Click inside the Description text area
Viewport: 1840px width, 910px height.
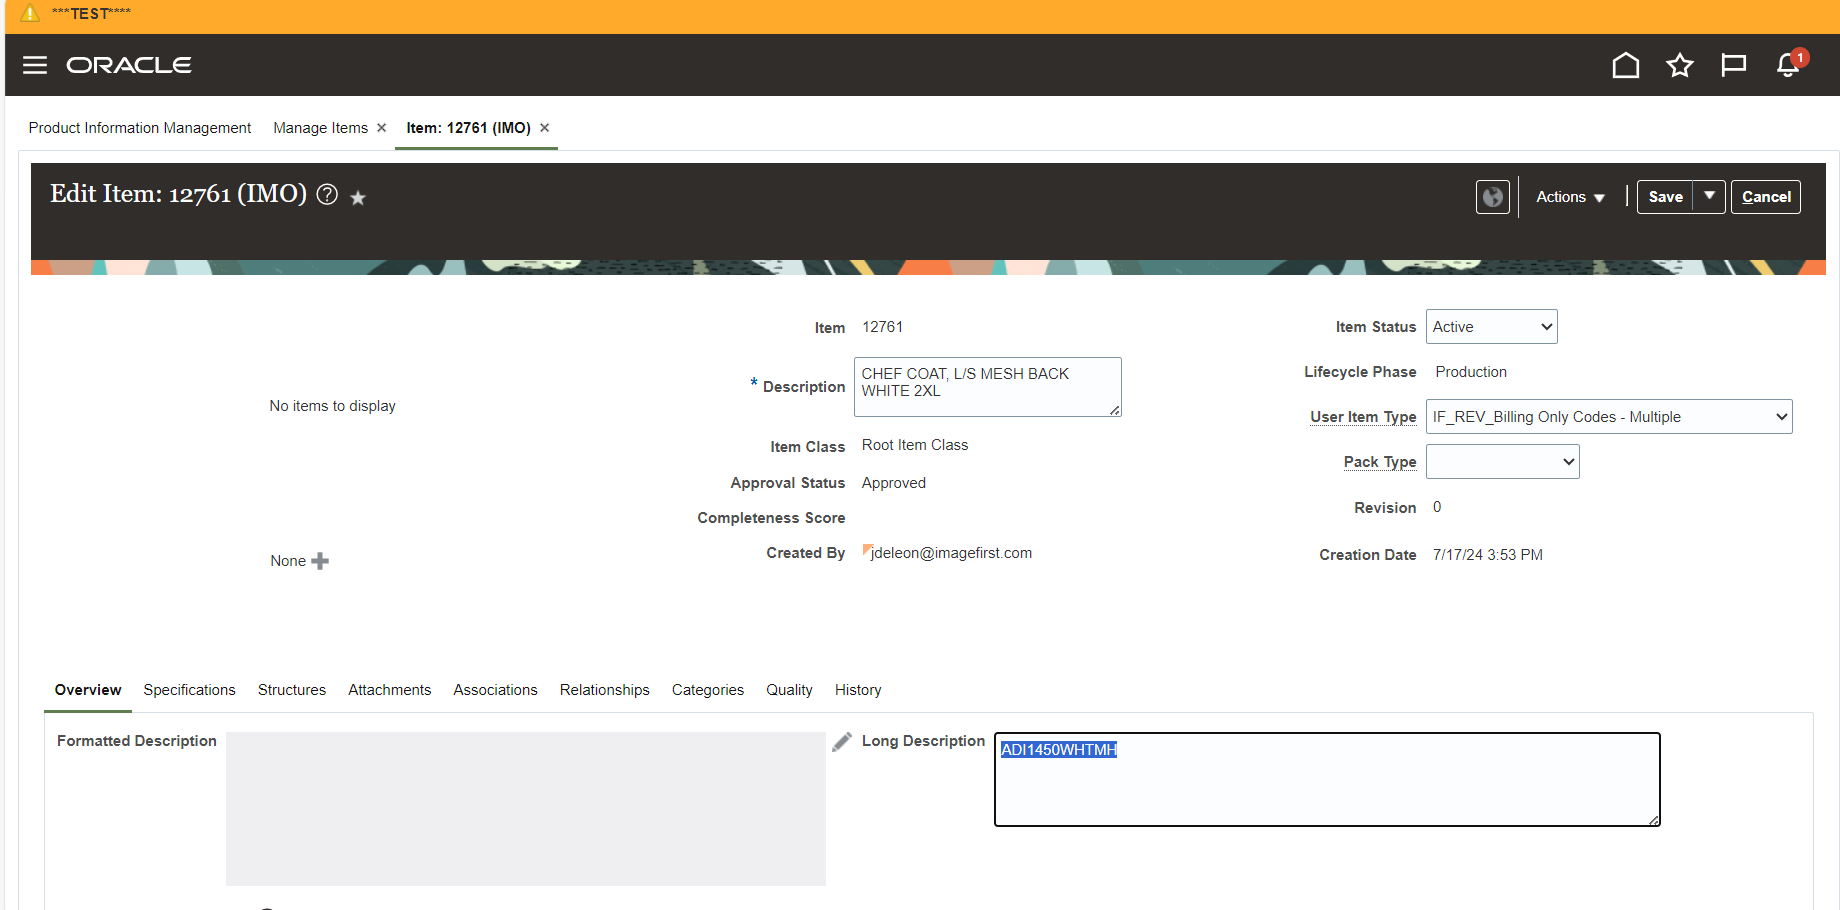click(x=986, y=387)
